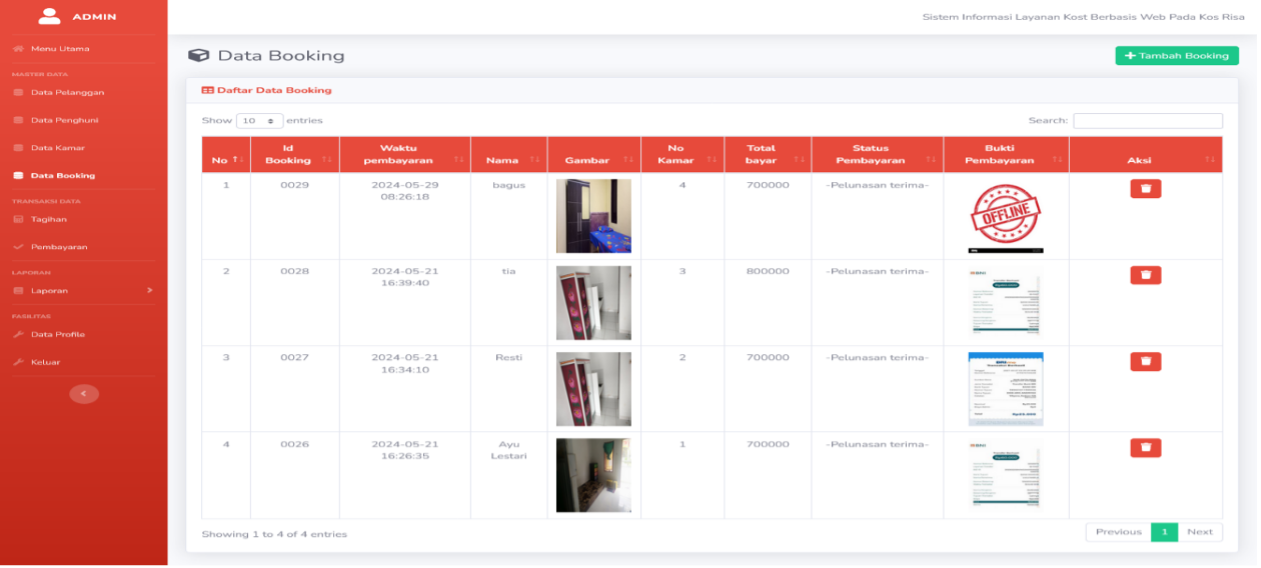Collapse sidebar with round arrow icon

tap(84, 394)
